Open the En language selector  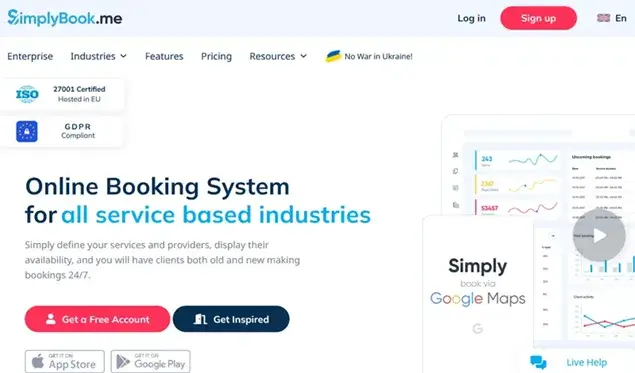620,18
